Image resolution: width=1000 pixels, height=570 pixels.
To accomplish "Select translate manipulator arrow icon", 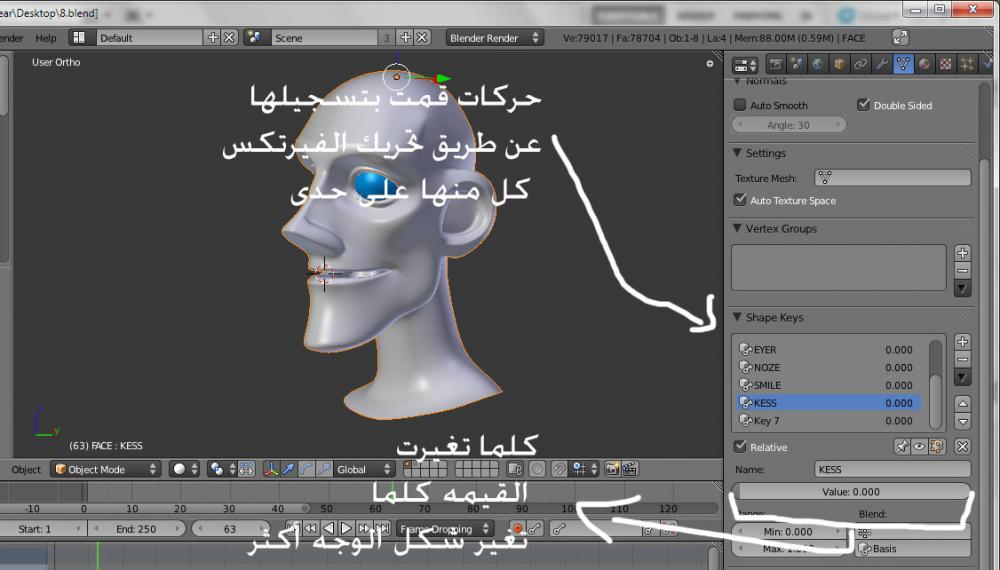I will (289, 469).
